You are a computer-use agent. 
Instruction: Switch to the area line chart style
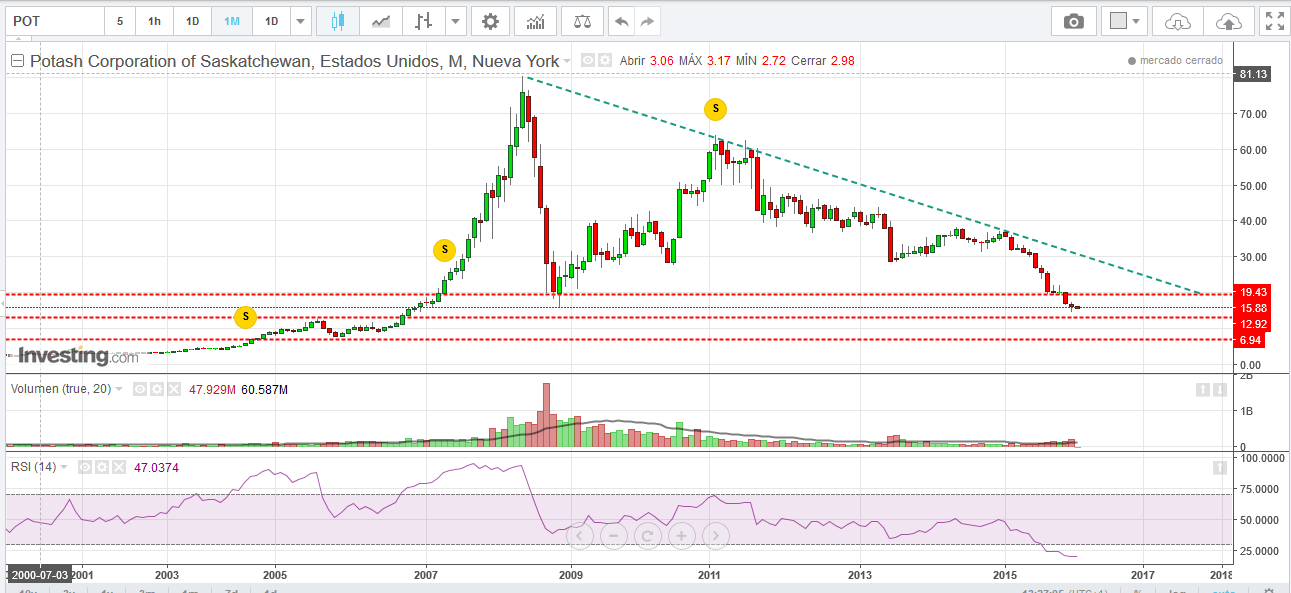(x=381, y=21)
